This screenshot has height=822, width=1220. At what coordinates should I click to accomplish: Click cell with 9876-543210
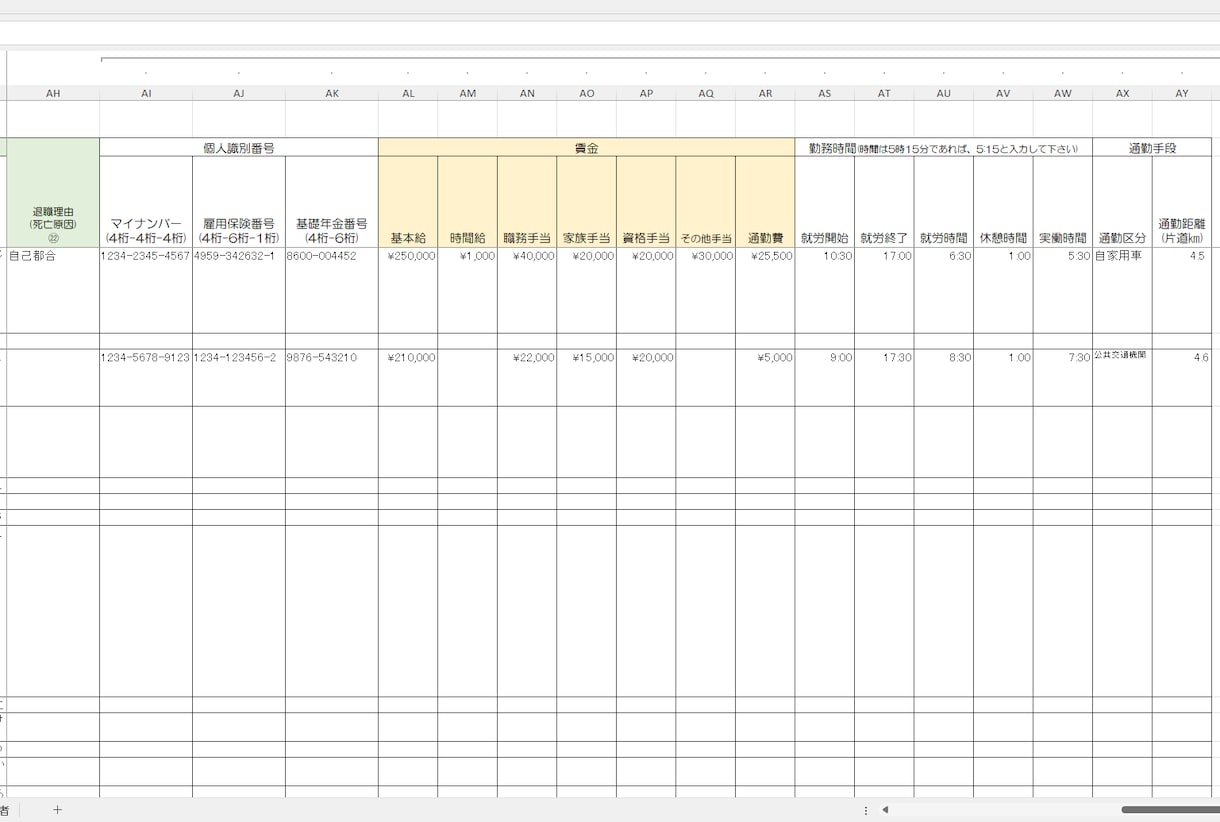tap(332, 377)
